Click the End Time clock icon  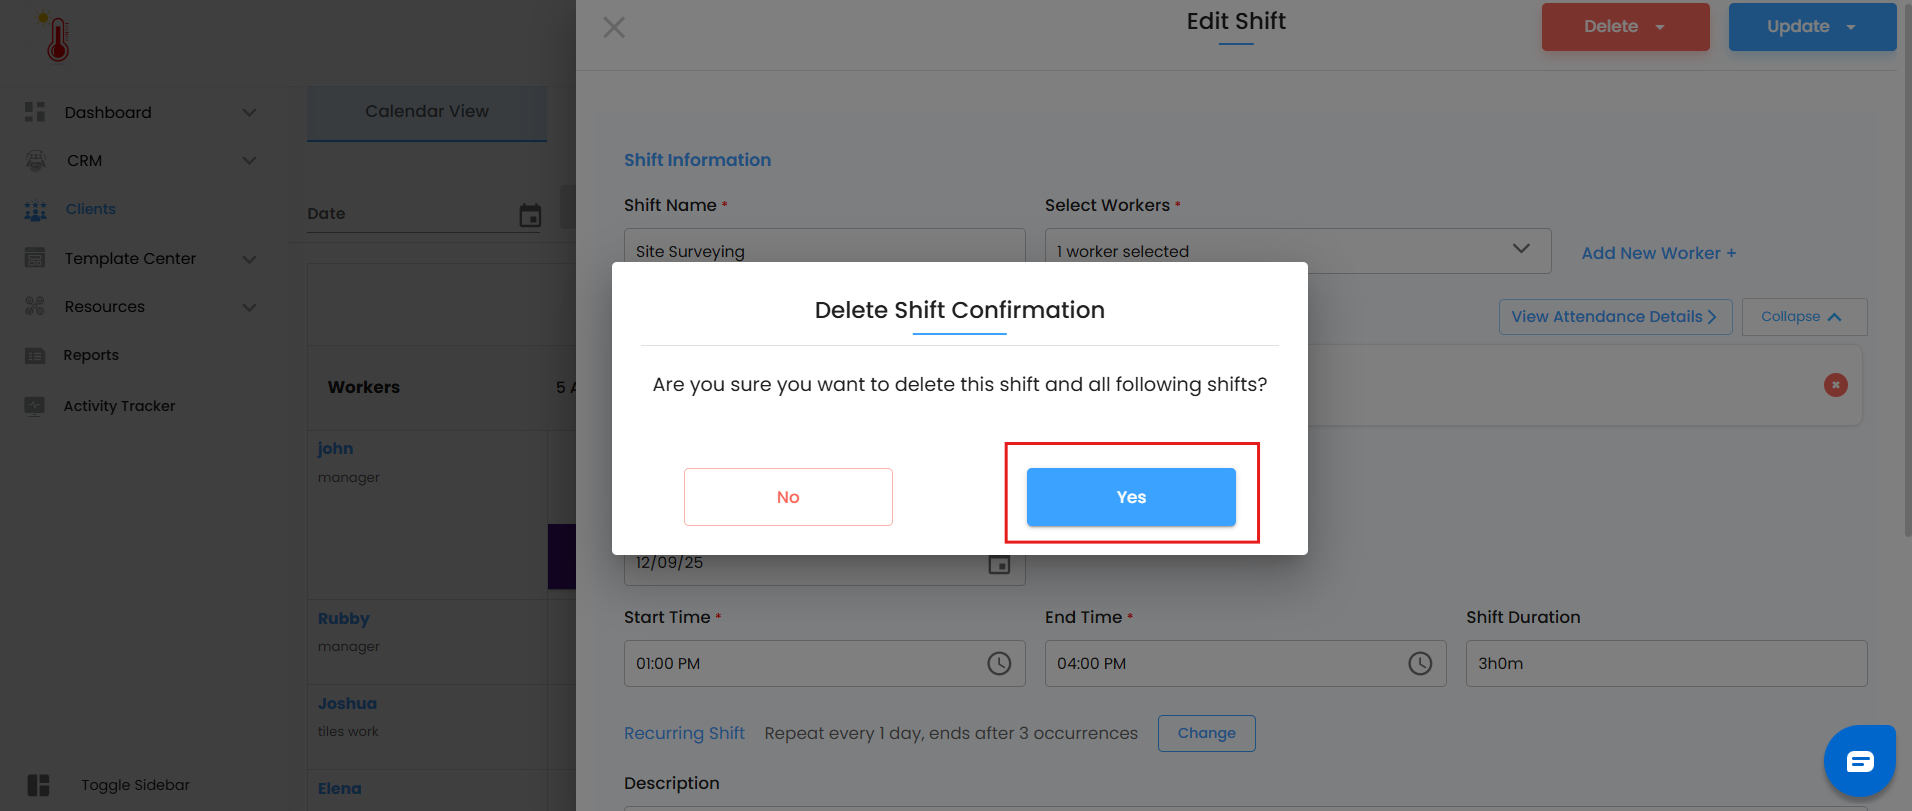tap(1420, 663)
